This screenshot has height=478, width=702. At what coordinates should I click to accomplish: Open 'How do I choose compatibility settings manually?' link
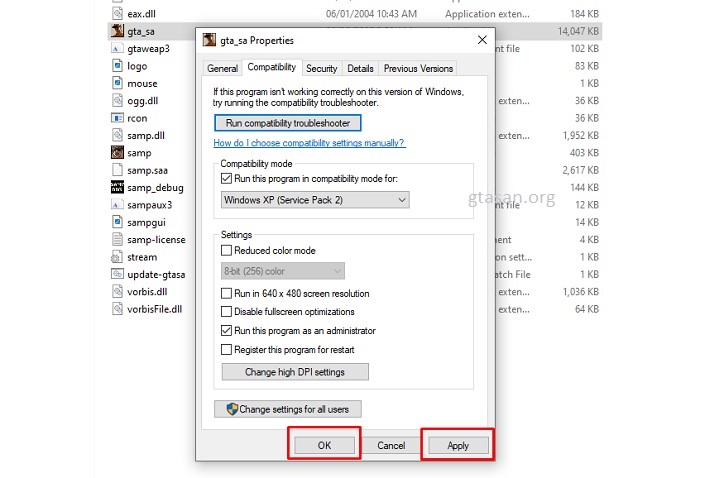(309, 143)
